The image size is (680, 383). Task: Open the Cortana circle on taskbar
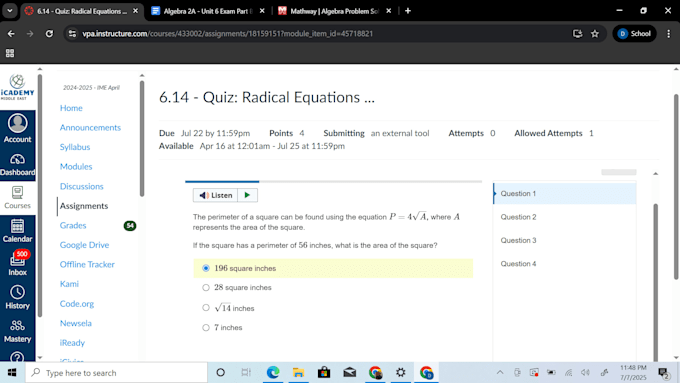[x=220, y=373]
